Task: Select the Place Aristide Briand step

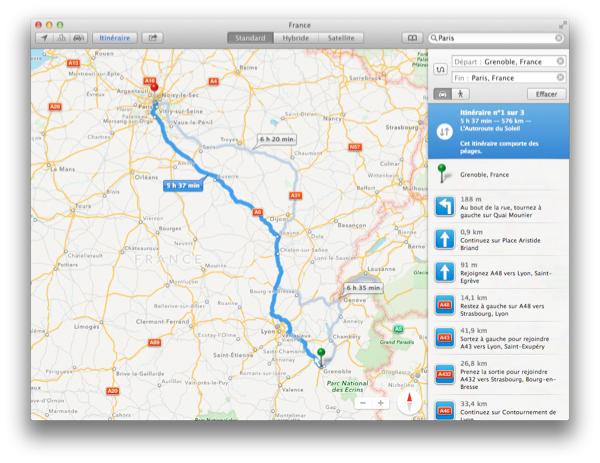Action: 498,240
